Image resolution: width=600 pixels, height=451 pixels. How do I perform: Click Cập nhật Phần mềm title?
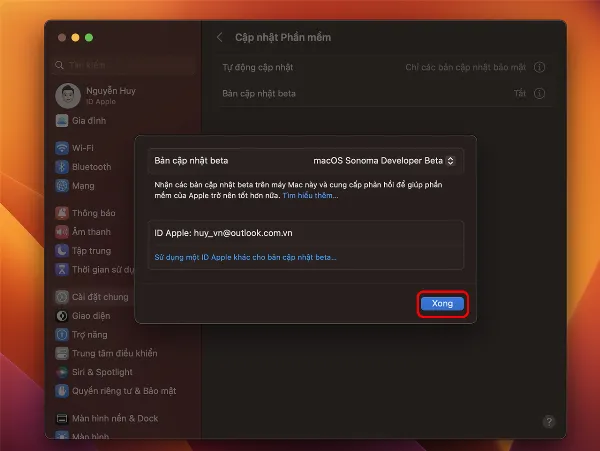[283, 37]
